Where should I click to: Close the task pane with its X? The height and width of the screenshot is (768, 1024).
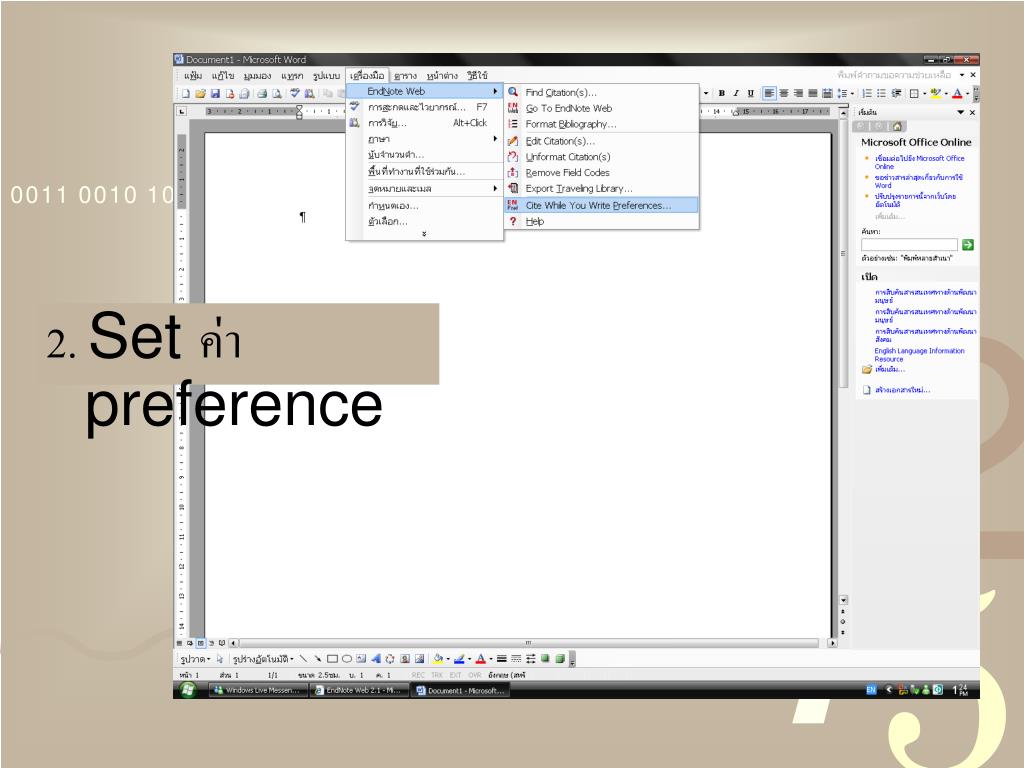point(972,112)
